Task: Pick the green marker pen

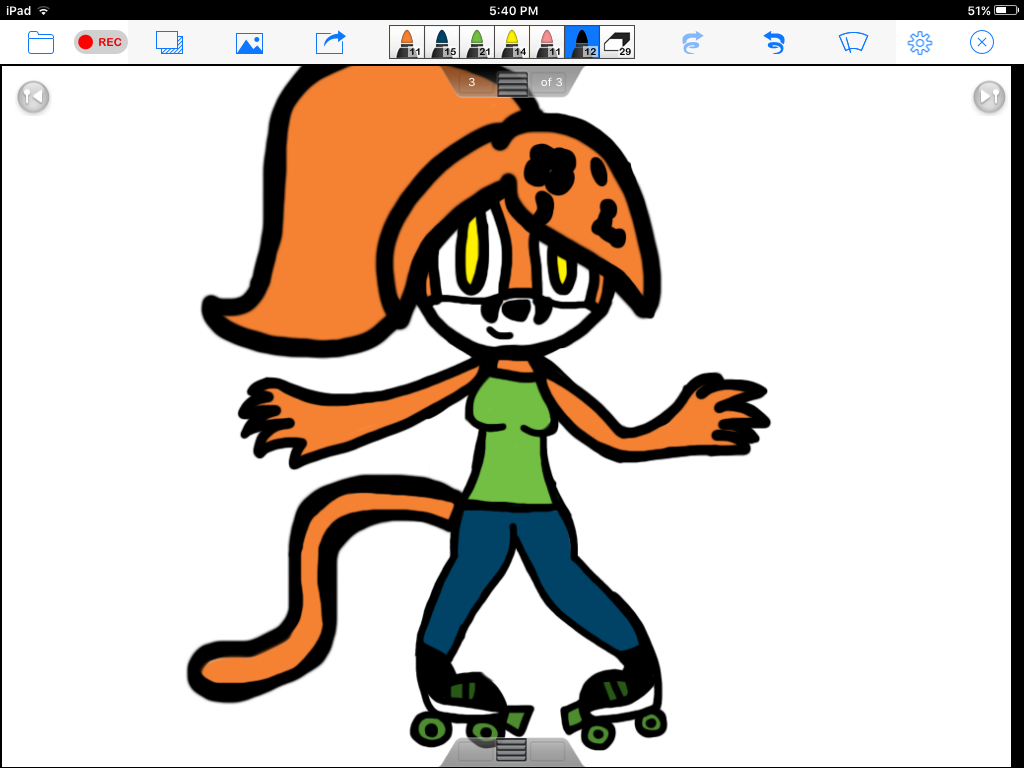Action: pos(477,42)
